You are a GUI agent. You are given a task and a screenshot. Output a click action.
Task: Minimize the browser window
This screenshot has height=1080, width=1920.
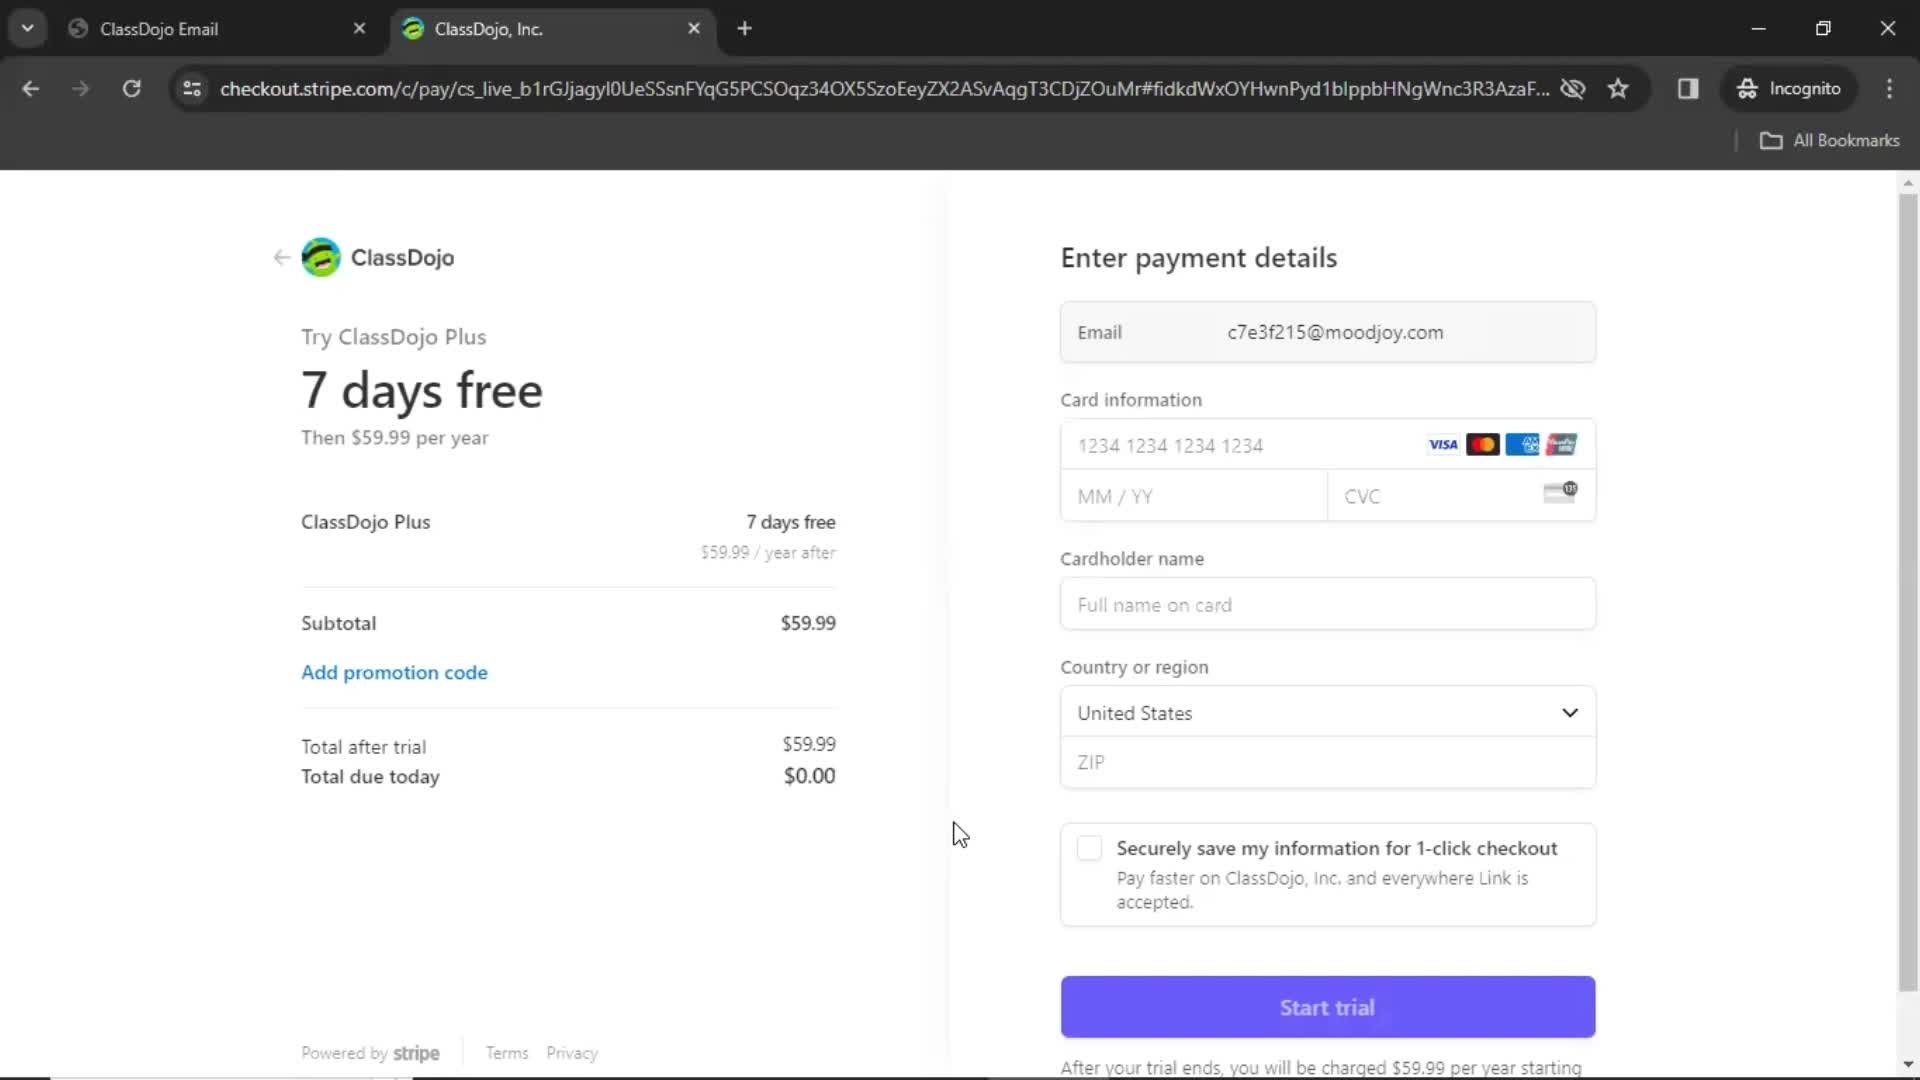[1759, 29]
